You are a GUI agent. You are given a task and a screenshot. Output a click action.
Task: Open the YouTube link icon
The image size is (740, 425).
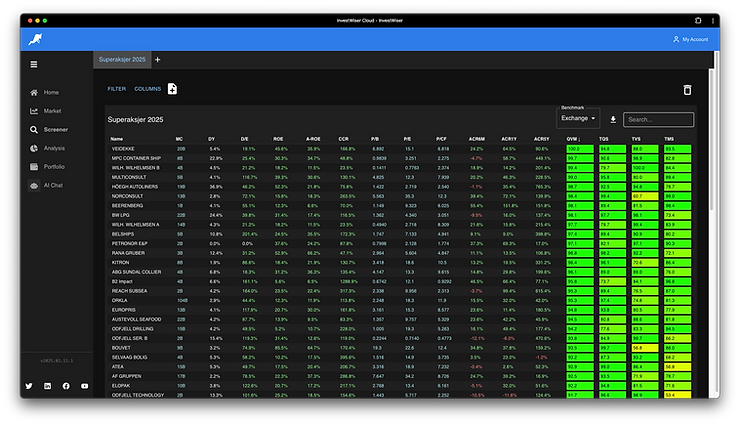[84, 386]
